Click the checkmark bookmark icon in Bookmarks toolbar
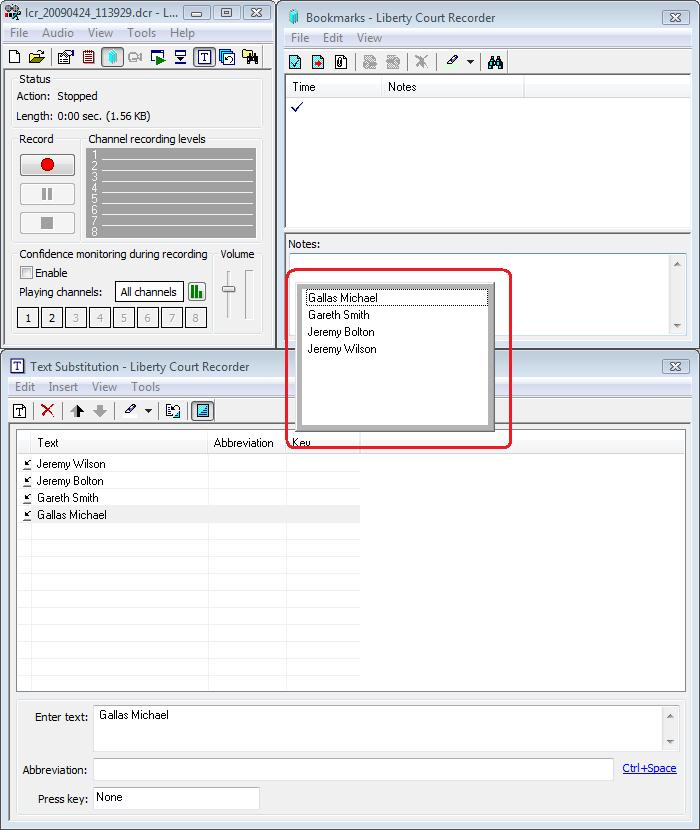Screen dimensions: 700x830 (x=295, y=62)
